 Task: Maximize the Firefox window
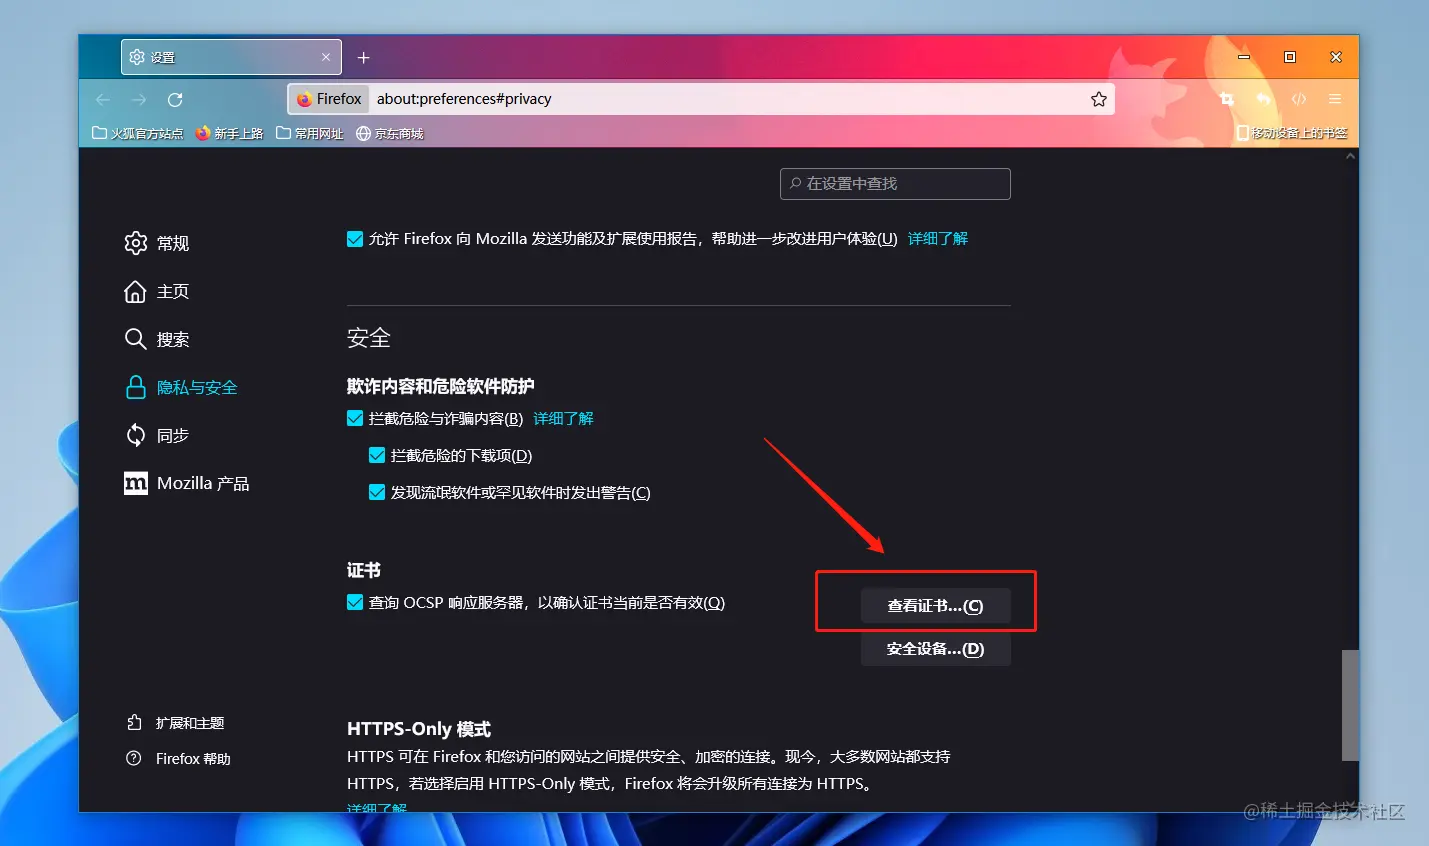pos(1290,57)
